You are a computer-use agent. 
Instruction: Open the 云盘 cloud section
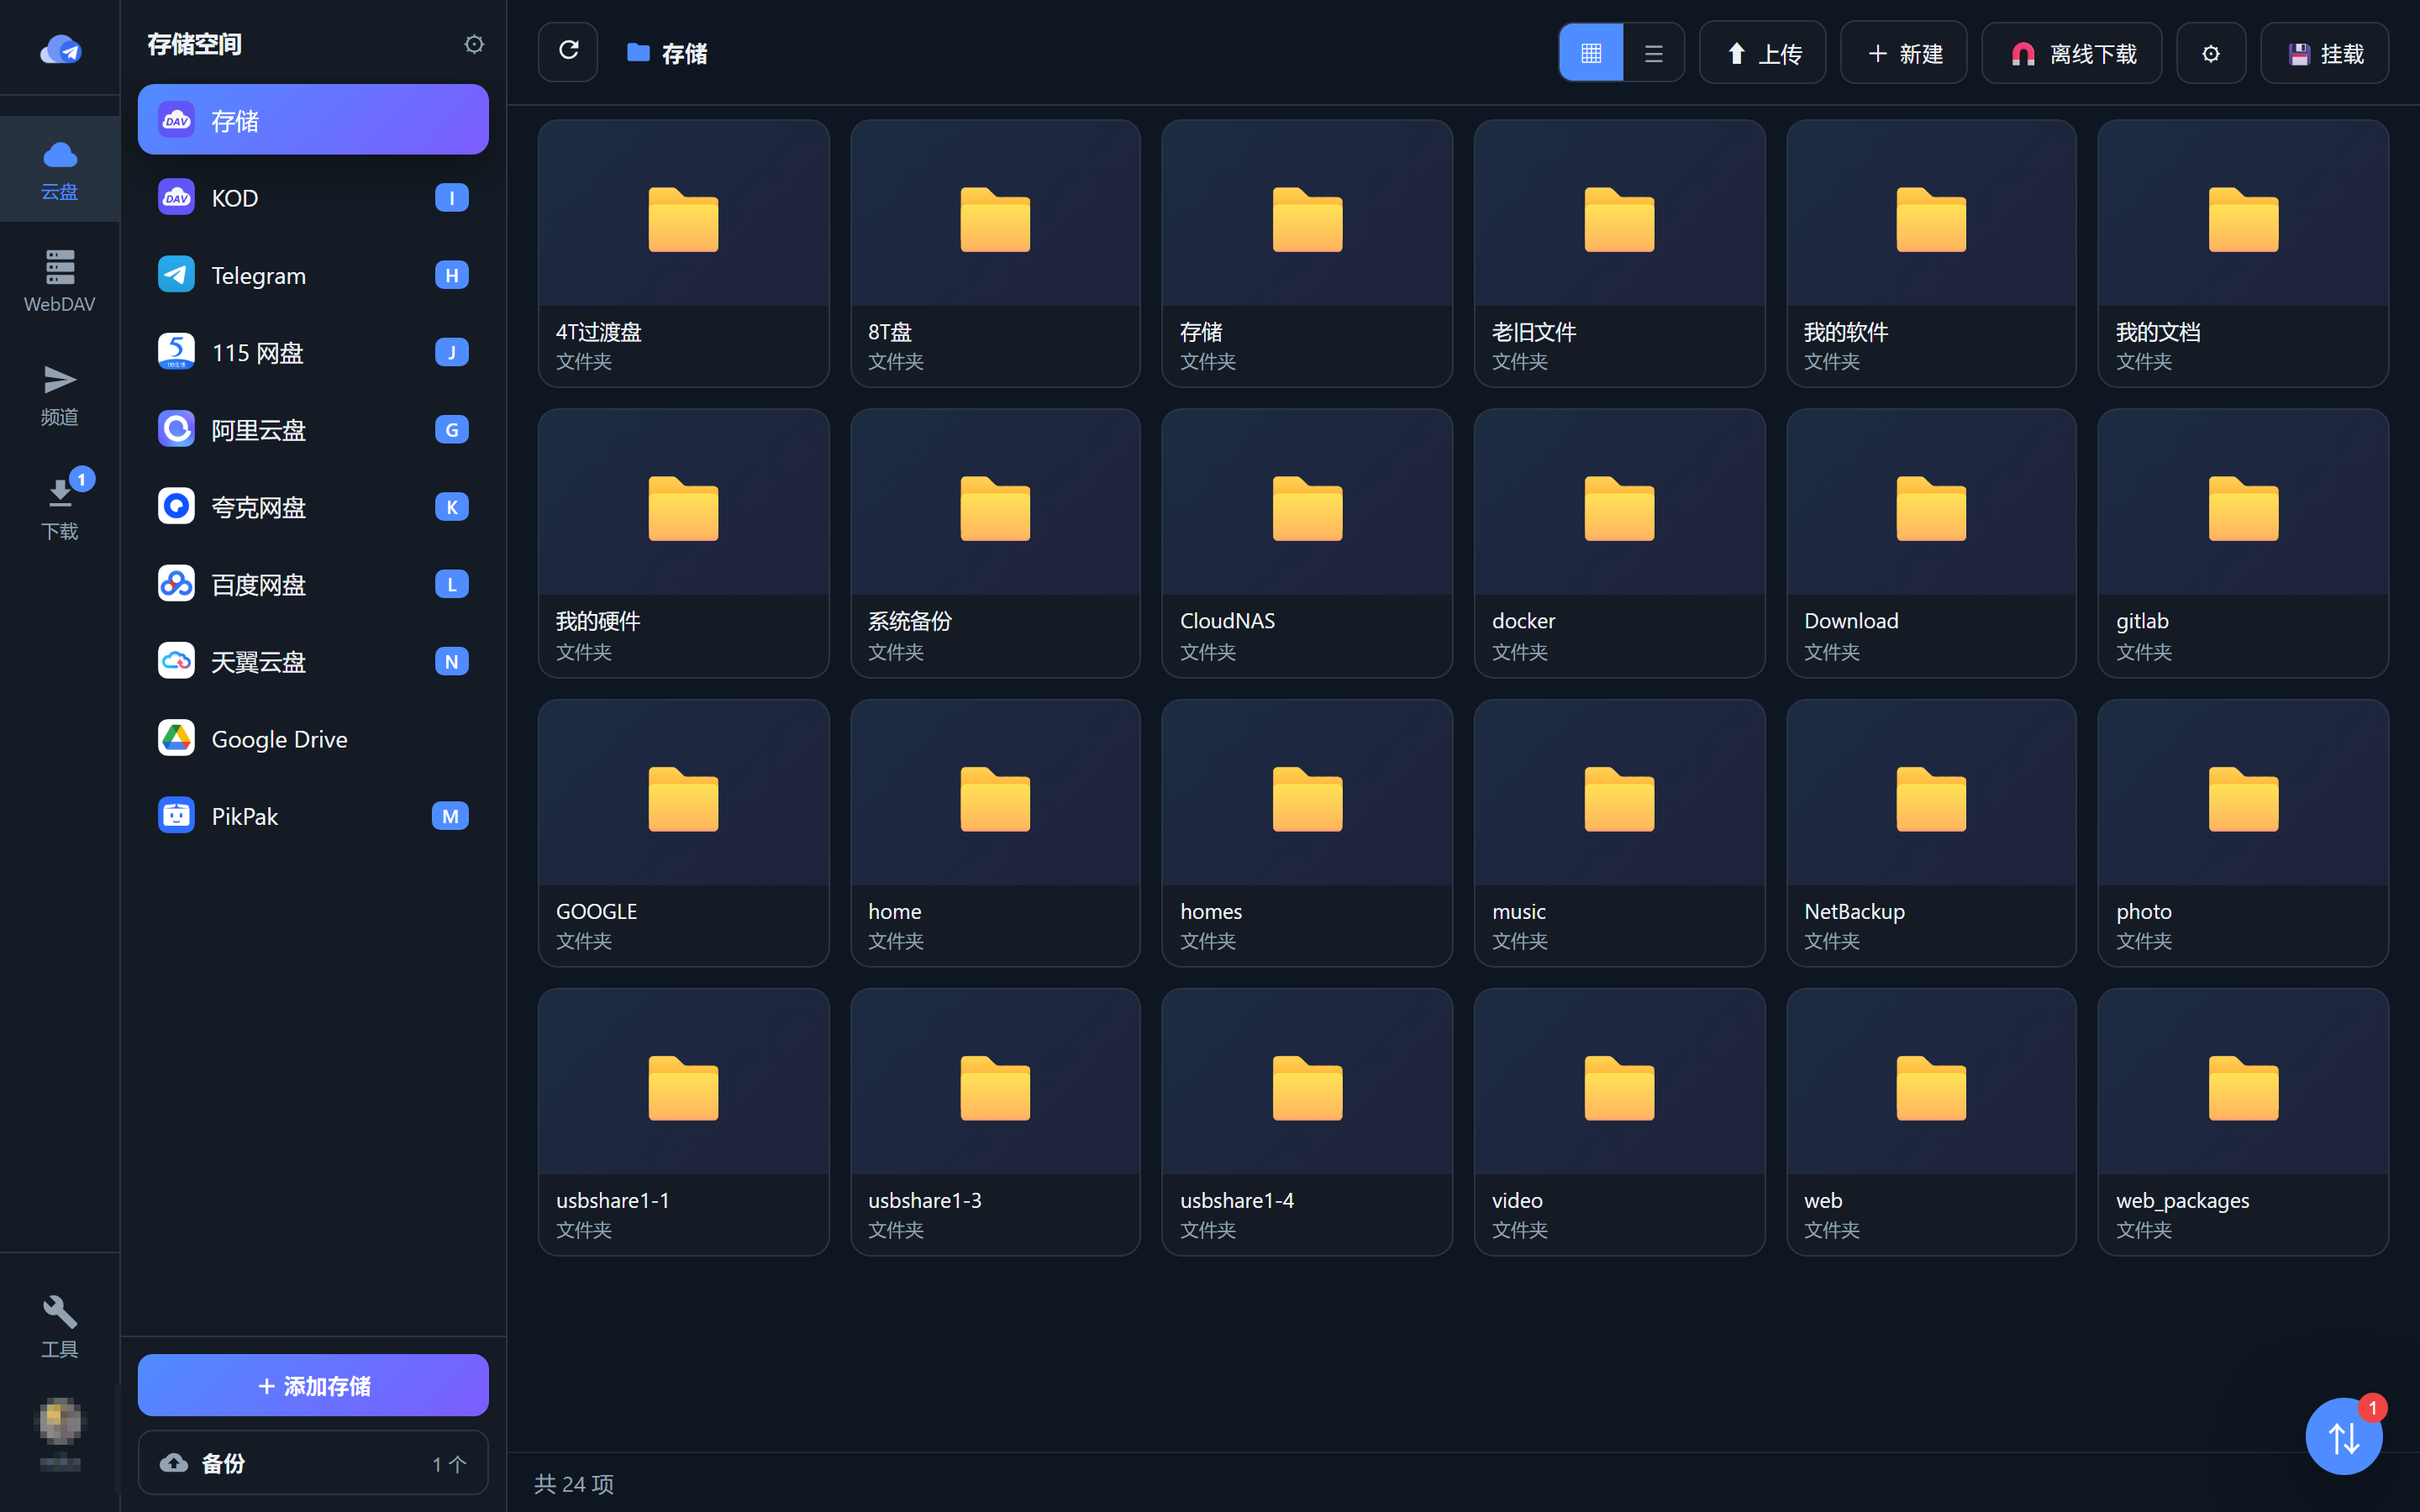[60, 170]
